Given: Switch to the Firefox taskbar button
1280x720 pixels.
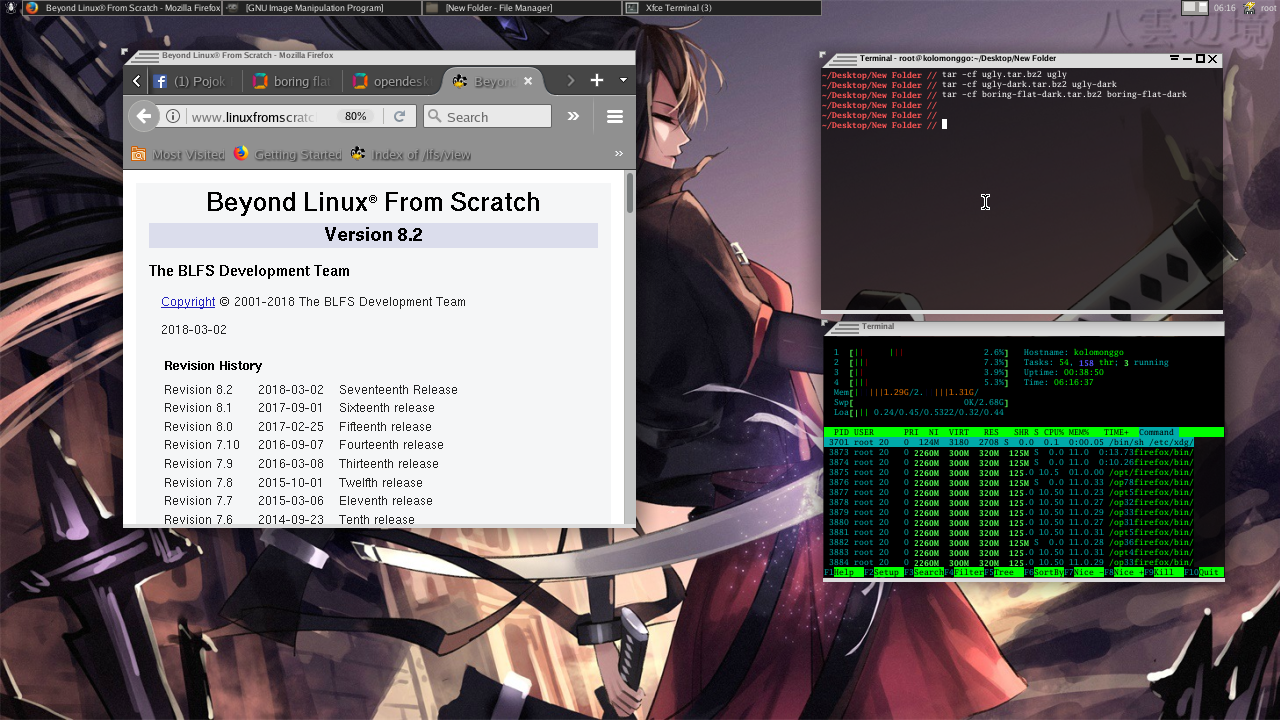Looking at the screenshot, I should (122, 7).
